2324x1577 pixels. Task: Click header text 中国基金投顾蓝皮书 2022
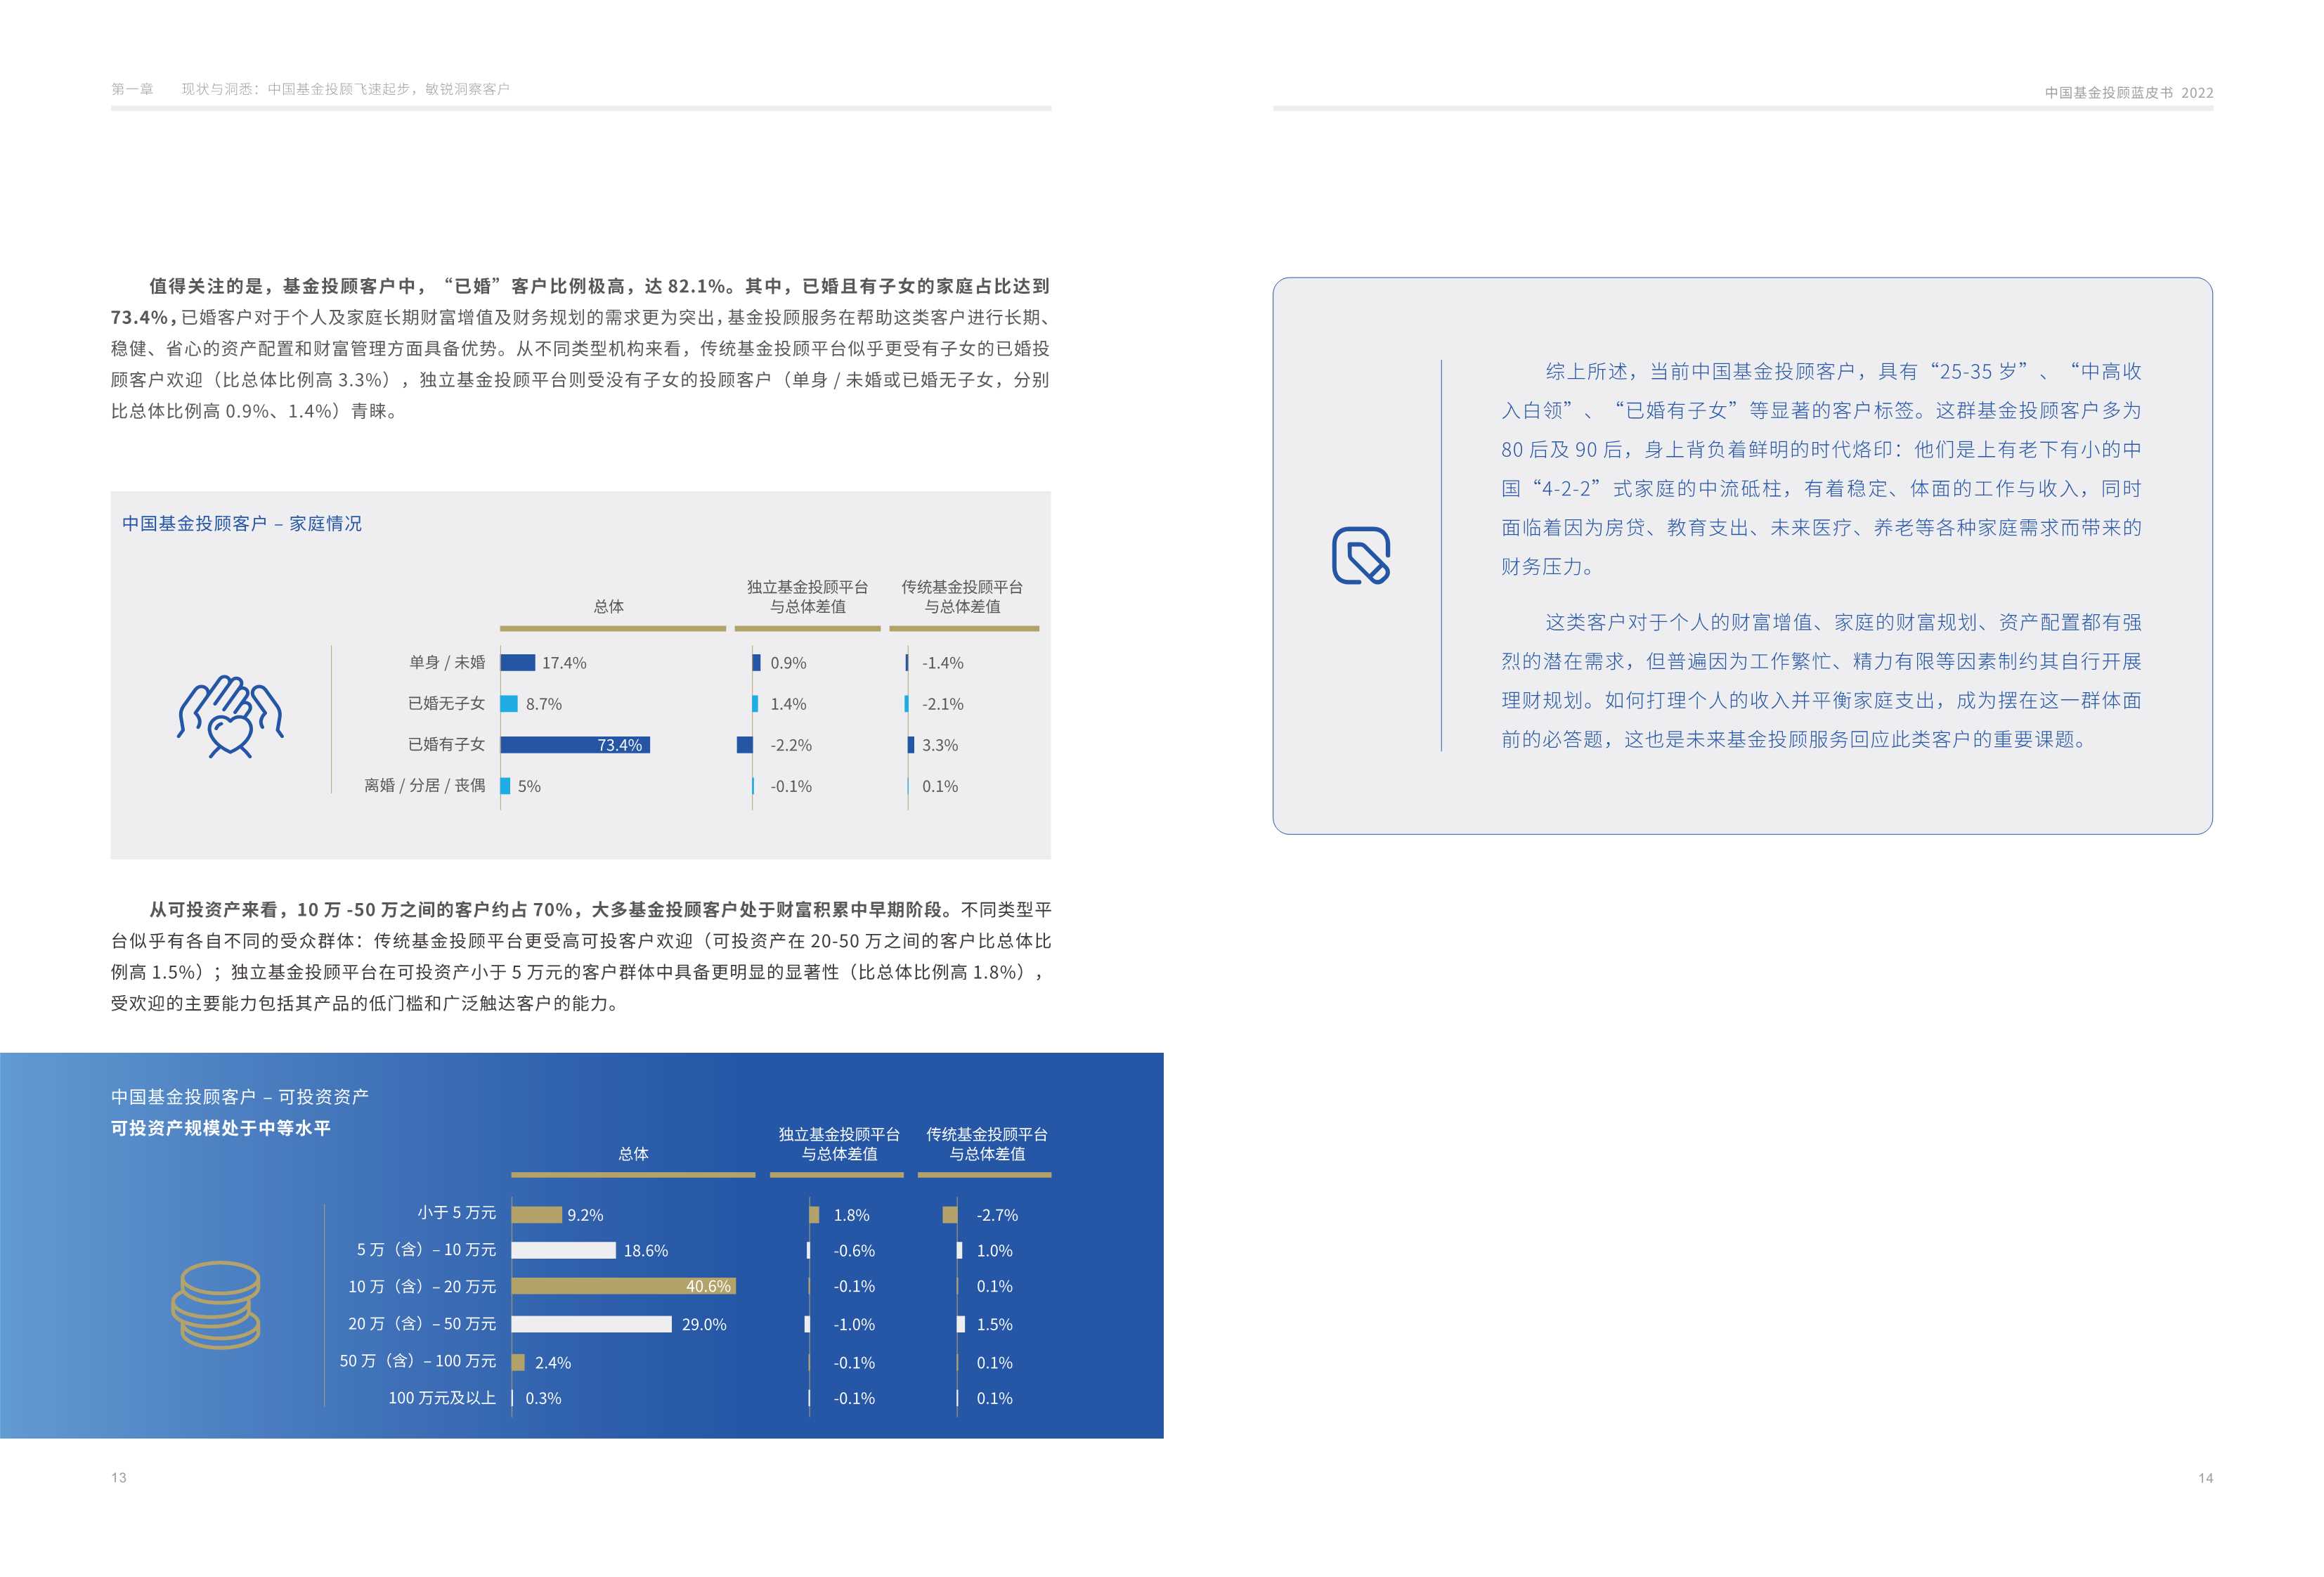tap(2129, 92)
